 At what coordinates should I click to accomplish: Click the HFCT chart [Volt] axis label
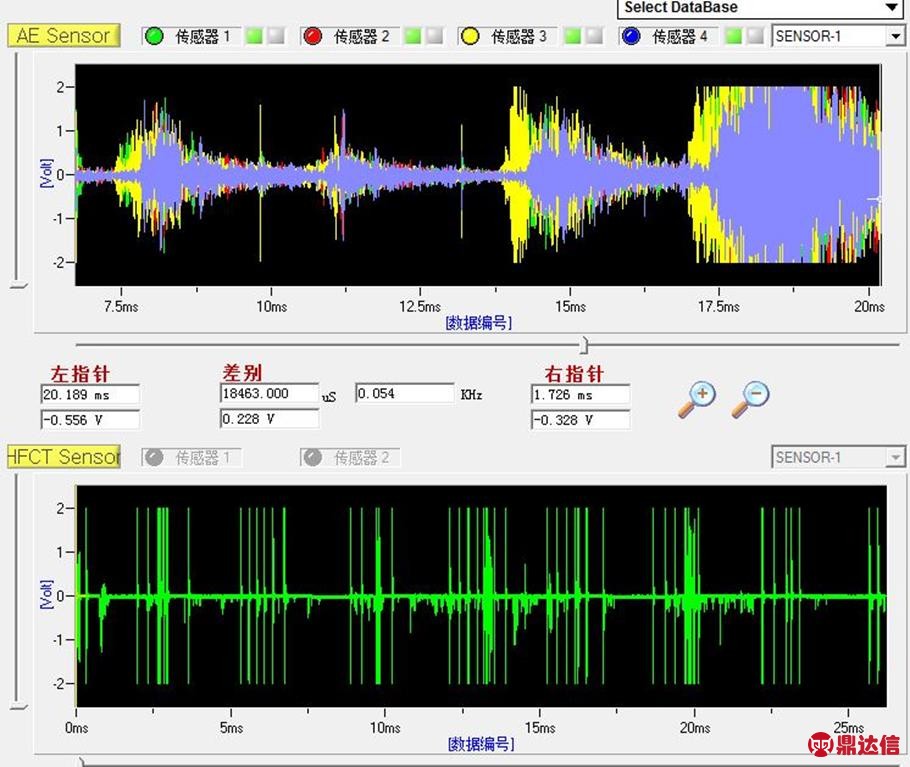point(46,594)
